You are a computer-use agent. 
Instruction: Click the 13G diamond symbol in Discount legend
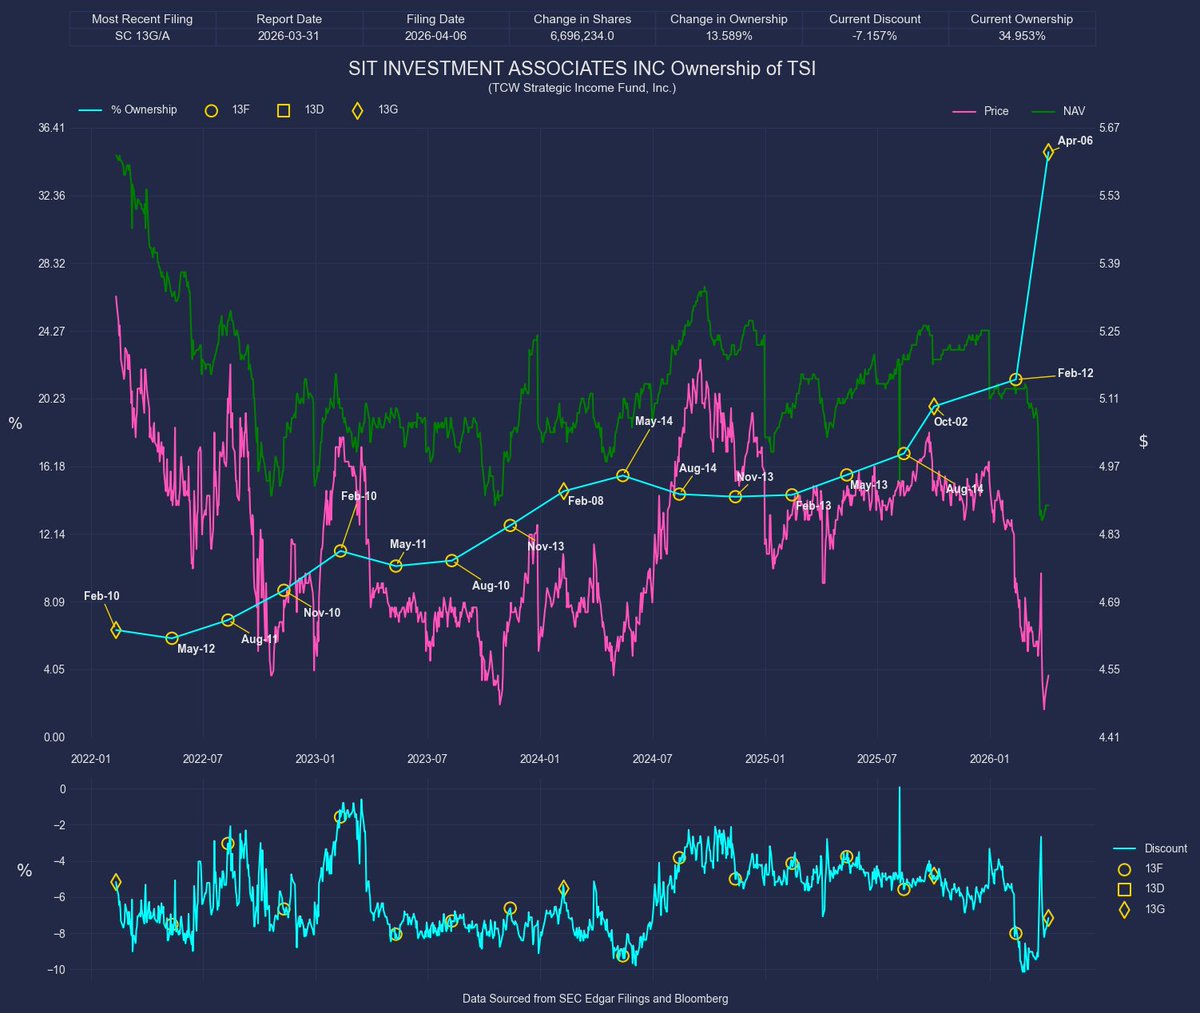point(1124,909)
